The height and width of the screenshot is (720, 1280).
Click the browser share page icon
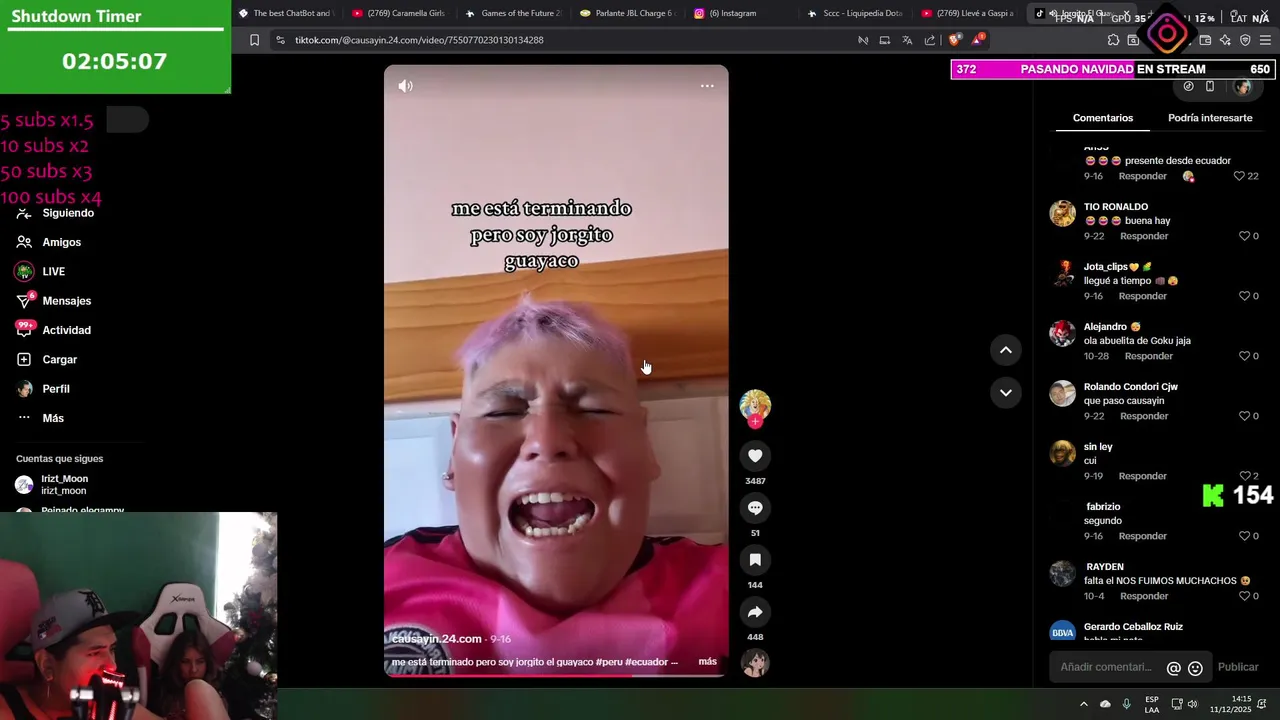[x=930, y=40]
